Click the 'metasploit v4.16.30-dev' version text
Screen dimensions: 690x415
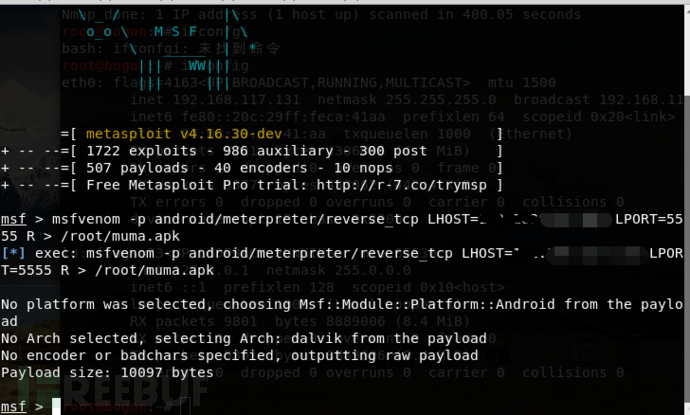click(184, 134)
